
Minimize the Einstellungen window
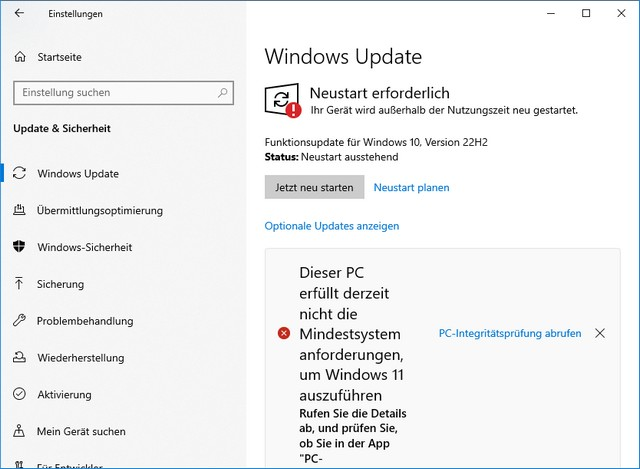pos(551,13)
